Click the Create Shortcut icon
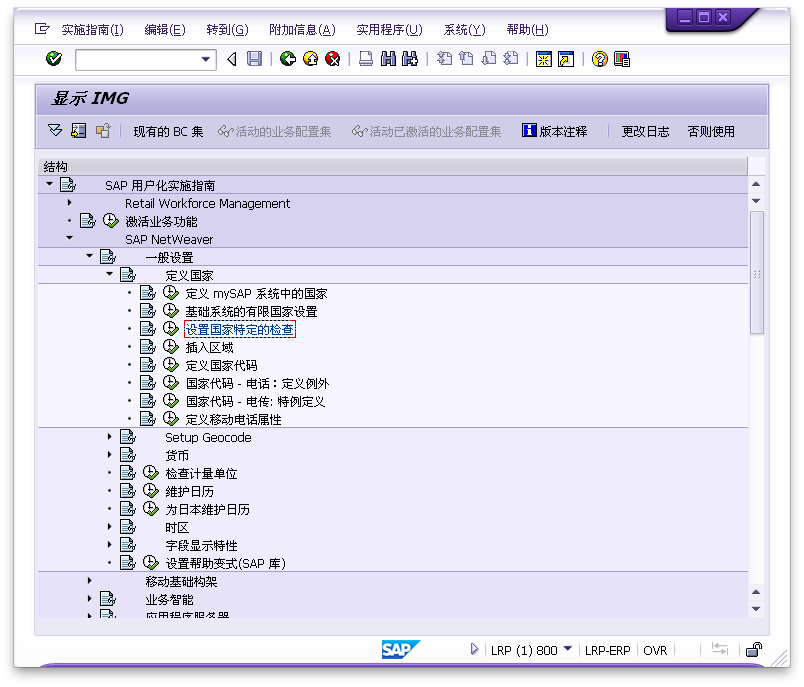Image resolution: width=804 pixels, height=687 pixels. coord(566,59)
